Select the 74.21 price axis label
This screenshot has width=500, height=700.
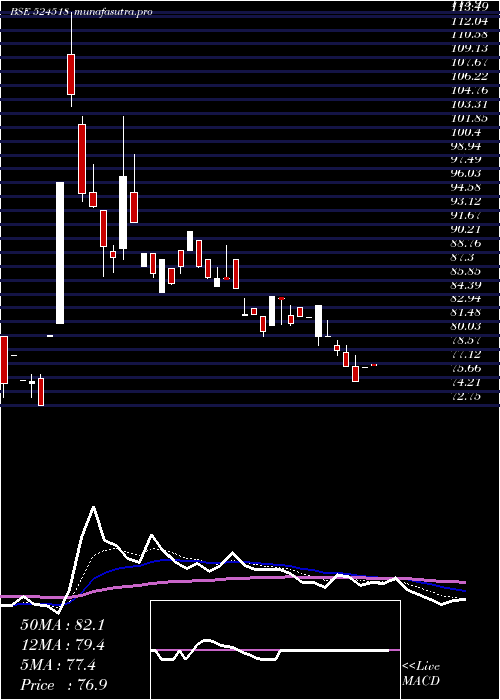tap(467, 383)
